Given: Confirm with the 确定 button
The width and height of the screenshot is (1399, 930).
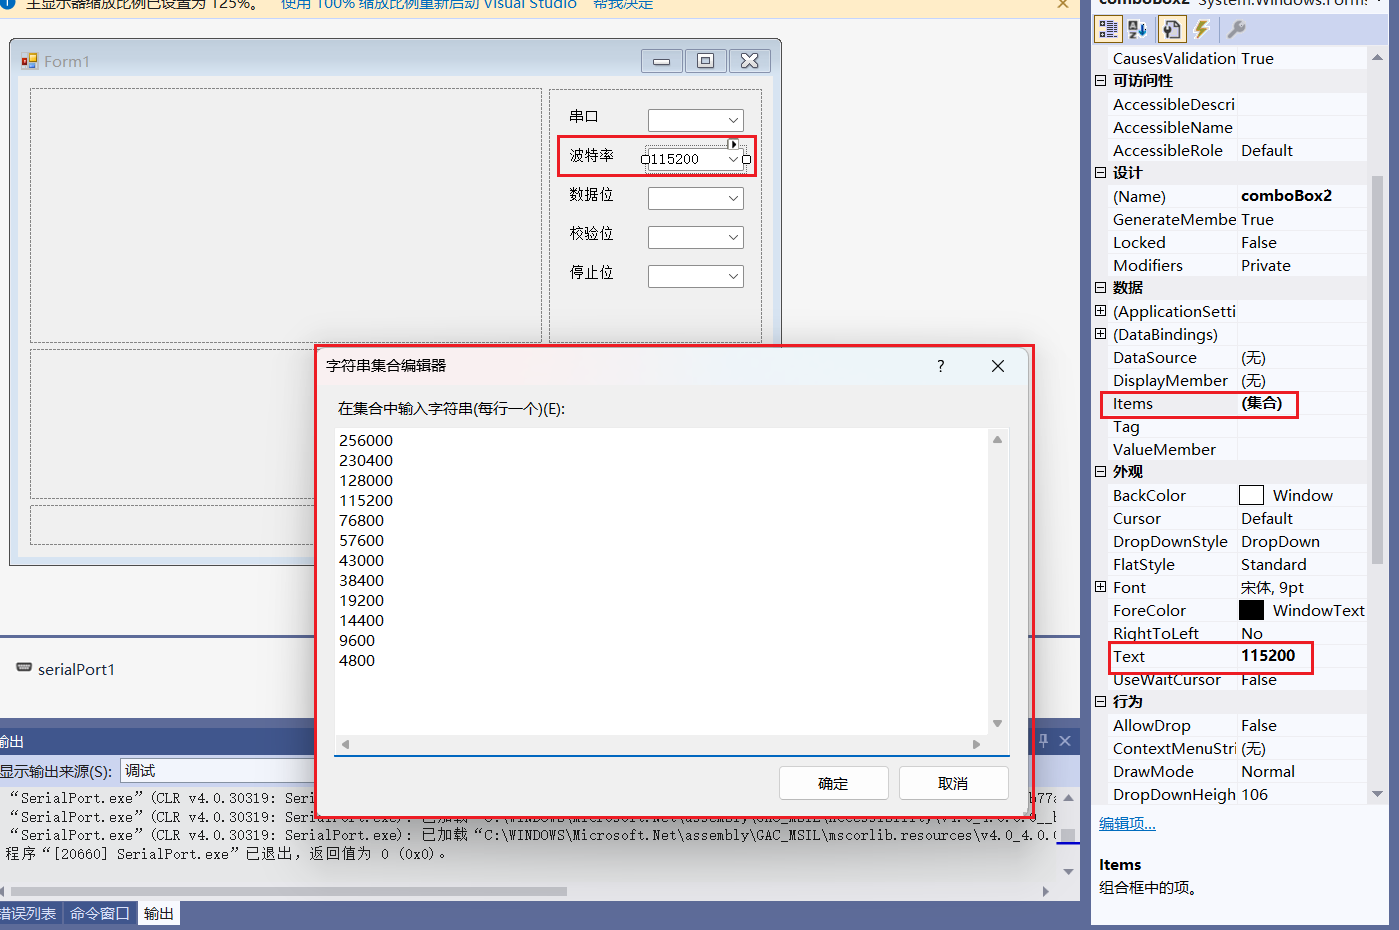Looking at the screenshot, I should tap(833, 783).
